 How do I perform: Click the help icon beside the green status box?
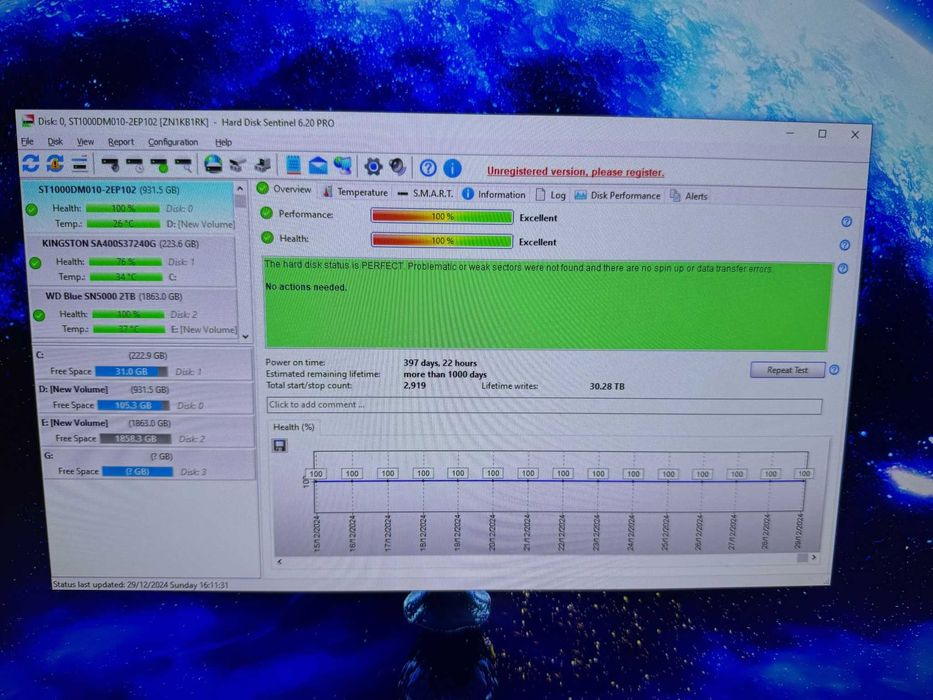tap(843, 268)
